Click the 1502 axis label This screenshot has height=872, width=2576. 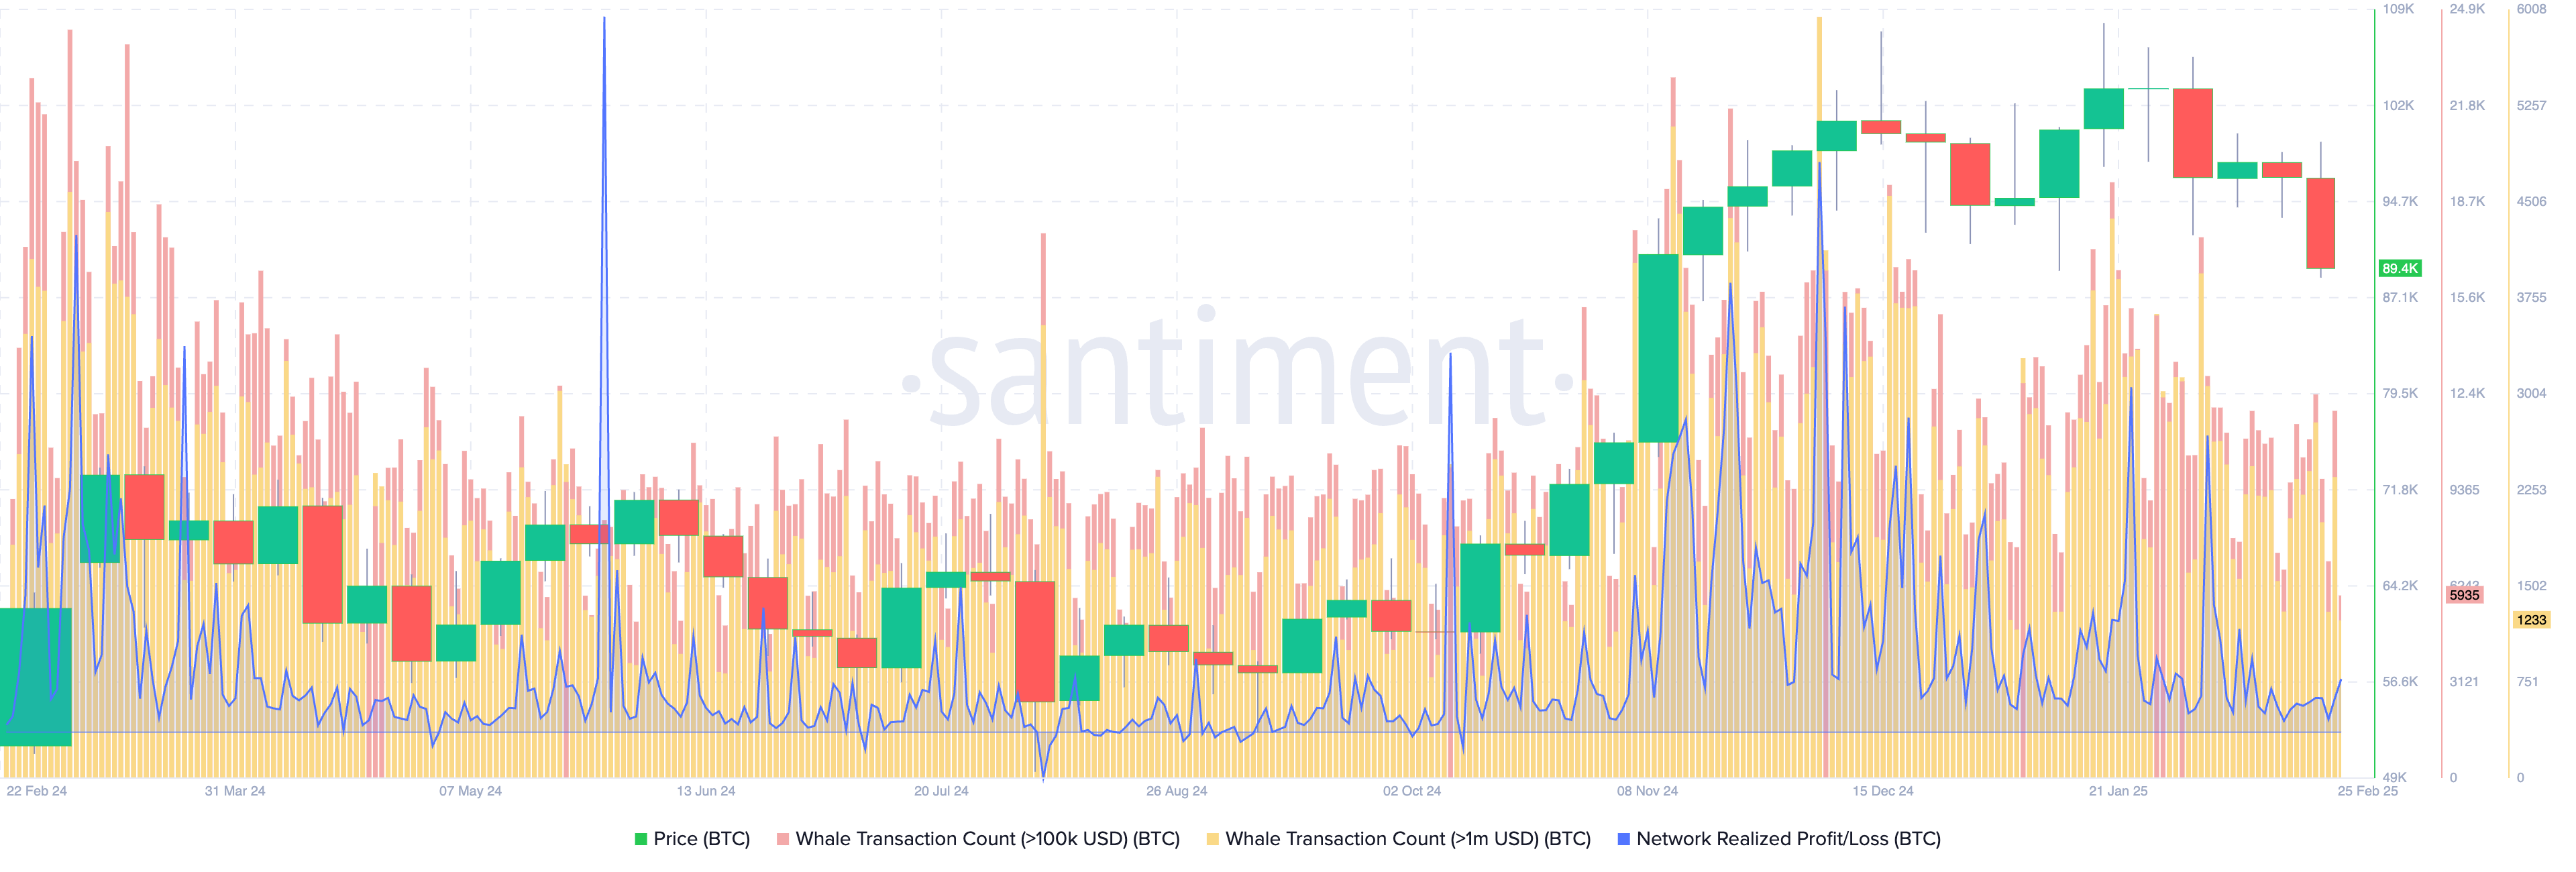click(x=2531, y=586)
